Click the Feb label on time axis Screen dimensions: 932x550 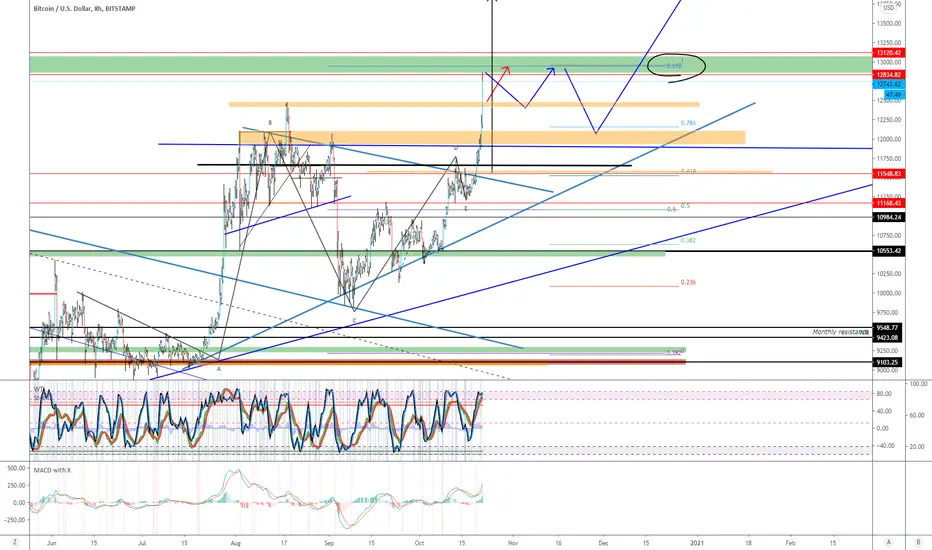point(791,543)
